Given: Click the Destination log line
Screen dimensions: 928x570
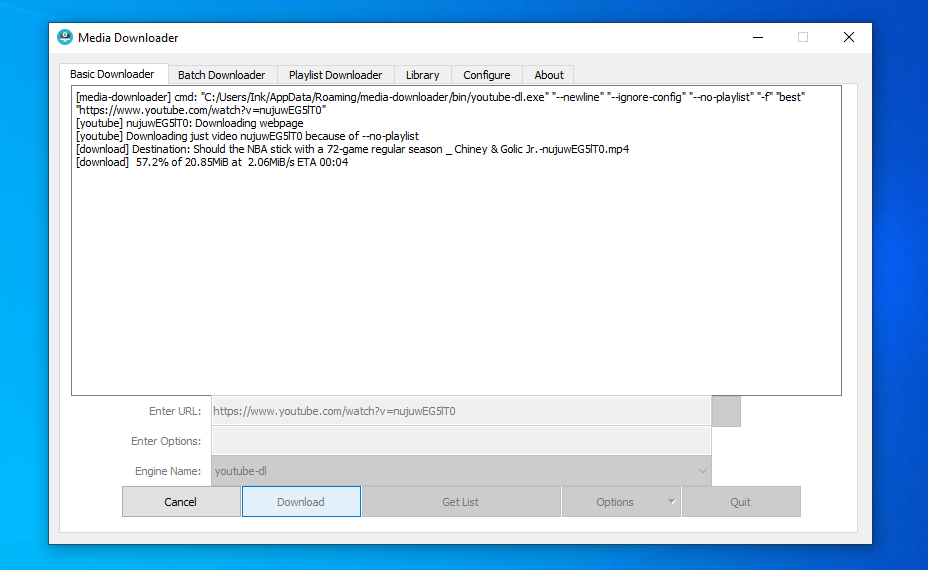Looking at the screenshot, I should 352,149.
